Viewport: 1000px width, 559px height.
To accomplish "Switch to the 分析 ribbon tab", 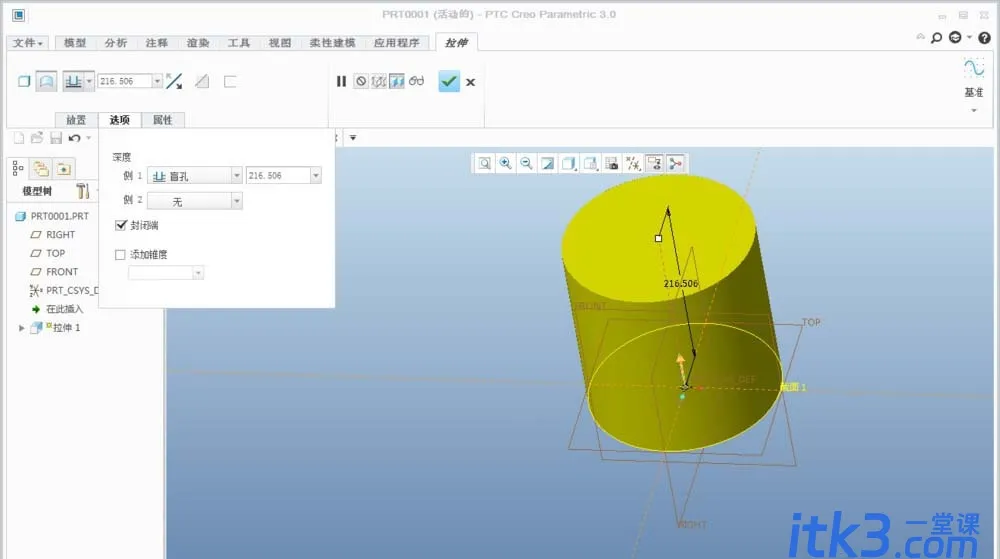I will pyautogui.click(x=115, y=43).
